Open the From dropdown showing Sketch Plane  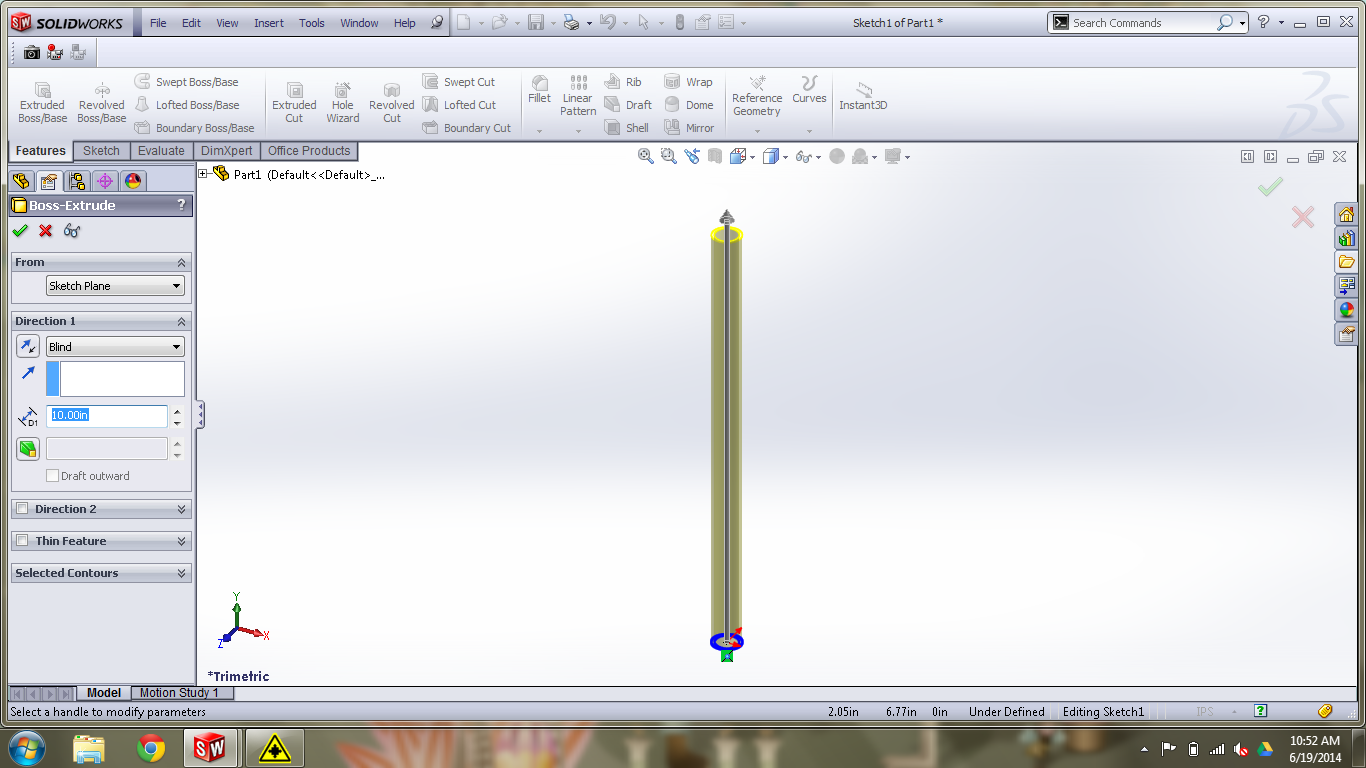click(113, 285)
